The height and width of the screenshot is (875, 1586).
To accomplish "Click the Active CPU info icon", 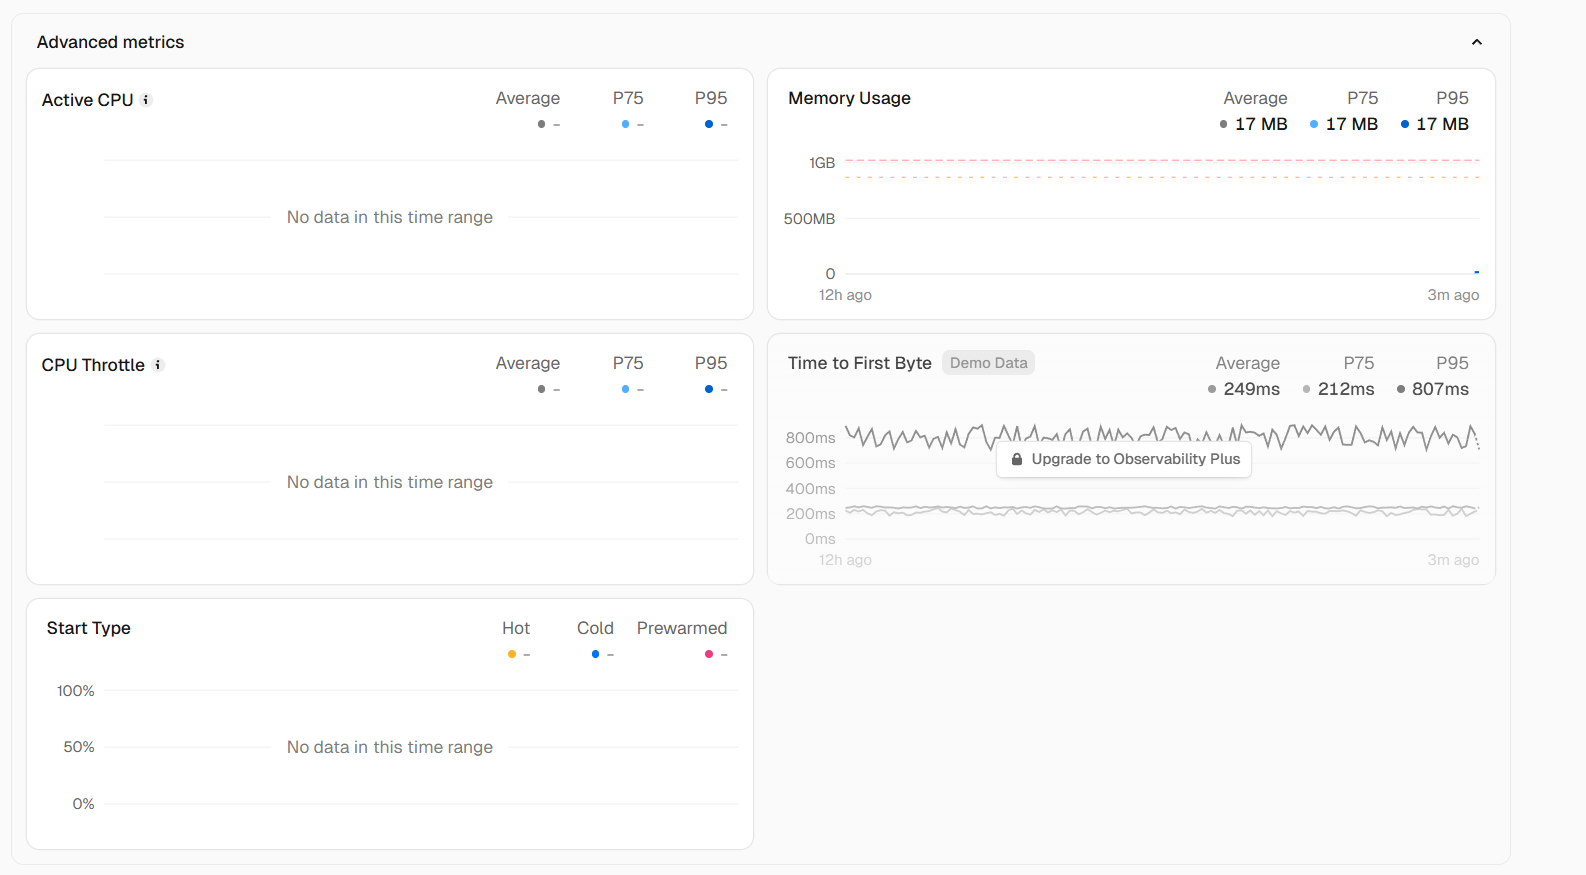I will tap(146, 100).
